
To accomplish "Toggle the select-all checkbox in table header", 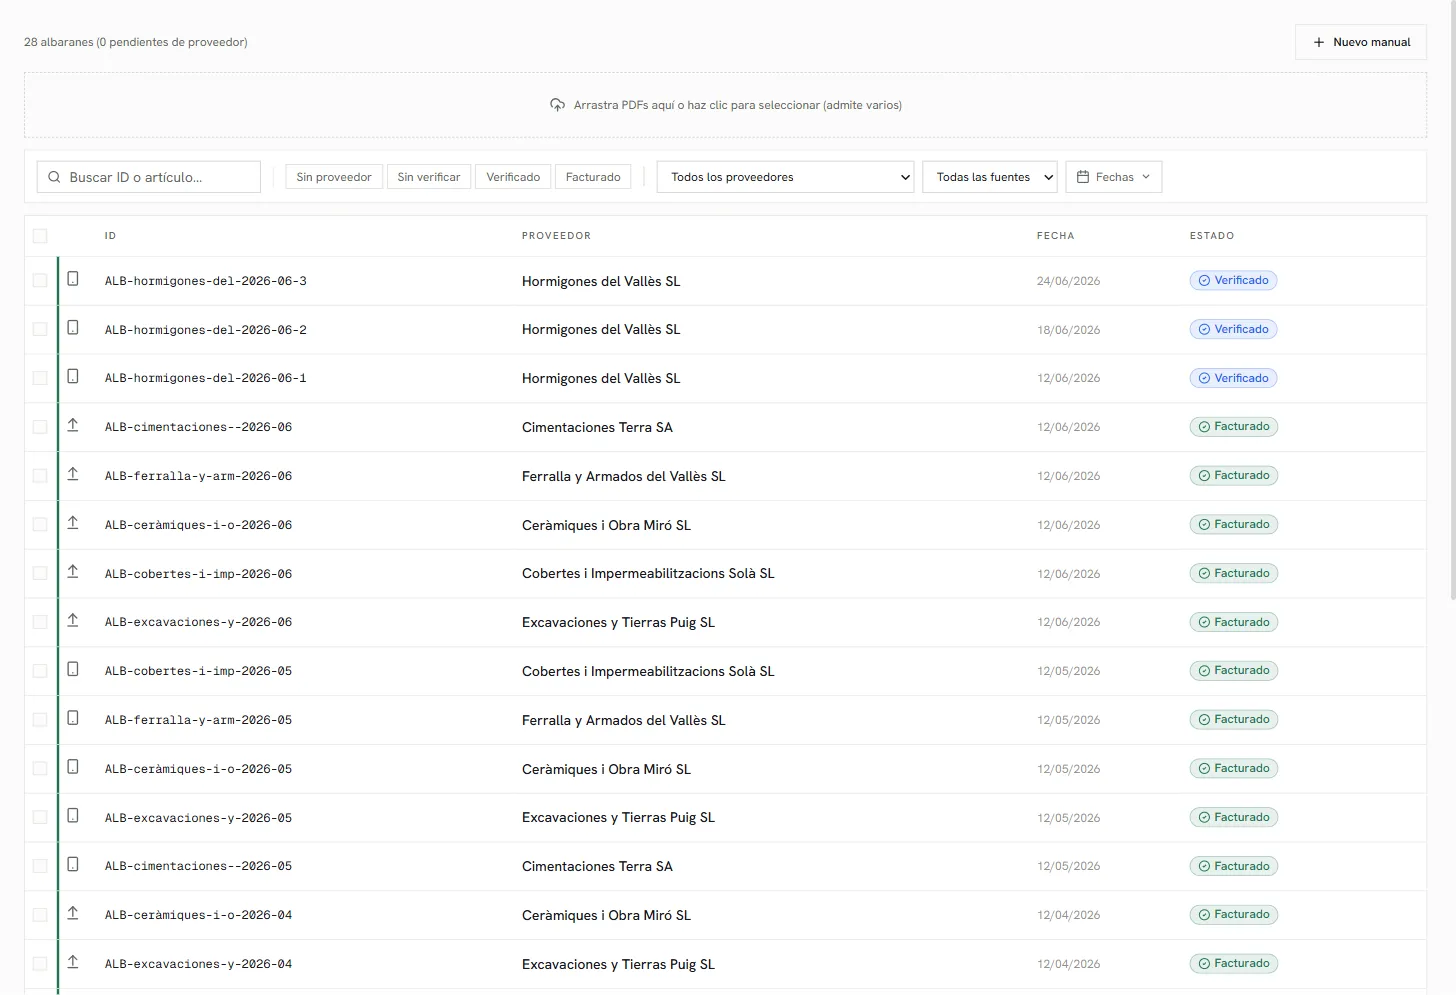I will coord(40,236).
